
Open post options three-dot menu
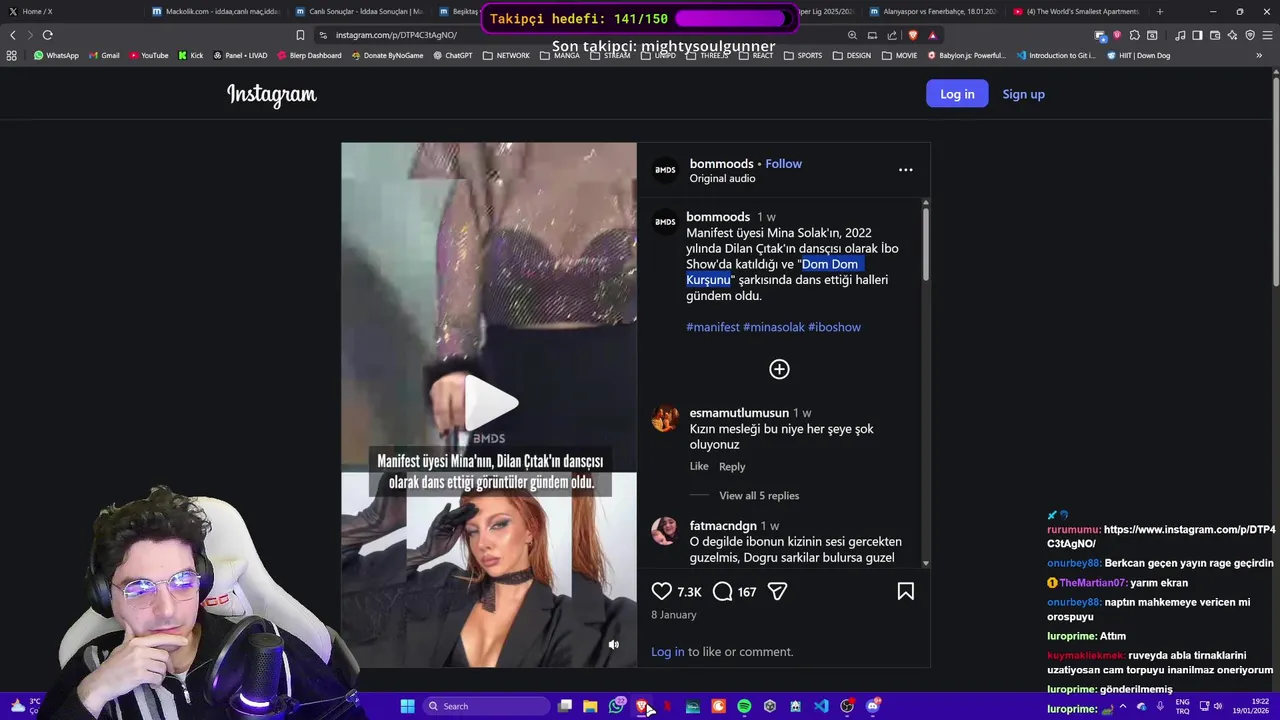905,170
